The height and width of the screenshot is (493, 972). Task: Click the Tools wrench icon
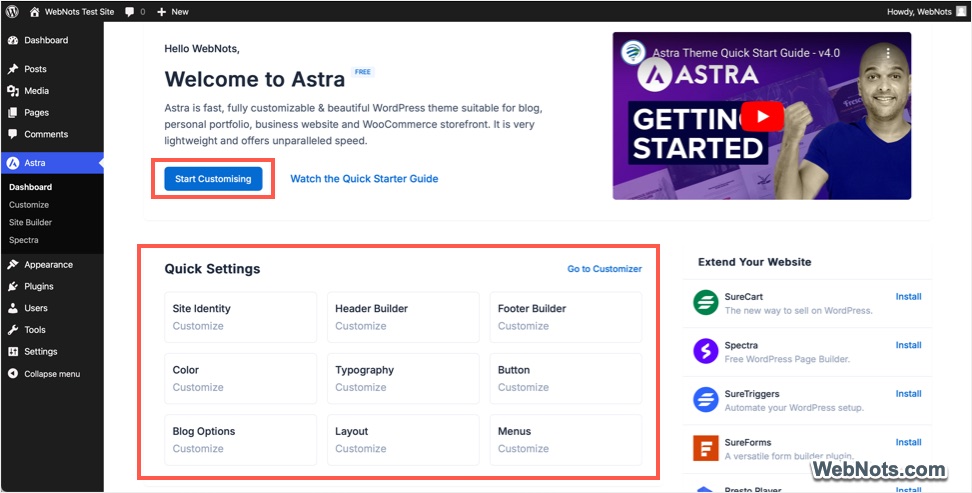13,330
